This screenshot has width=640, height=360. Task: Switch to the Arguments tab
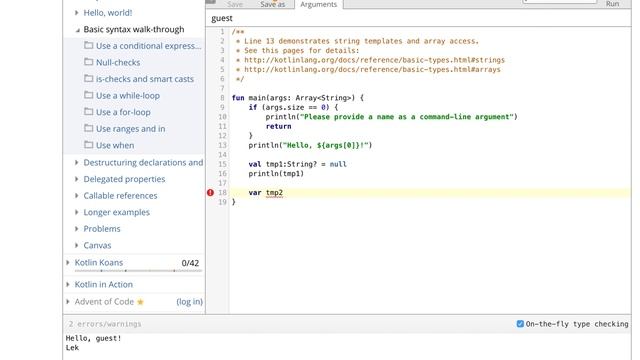coord(318,4)
